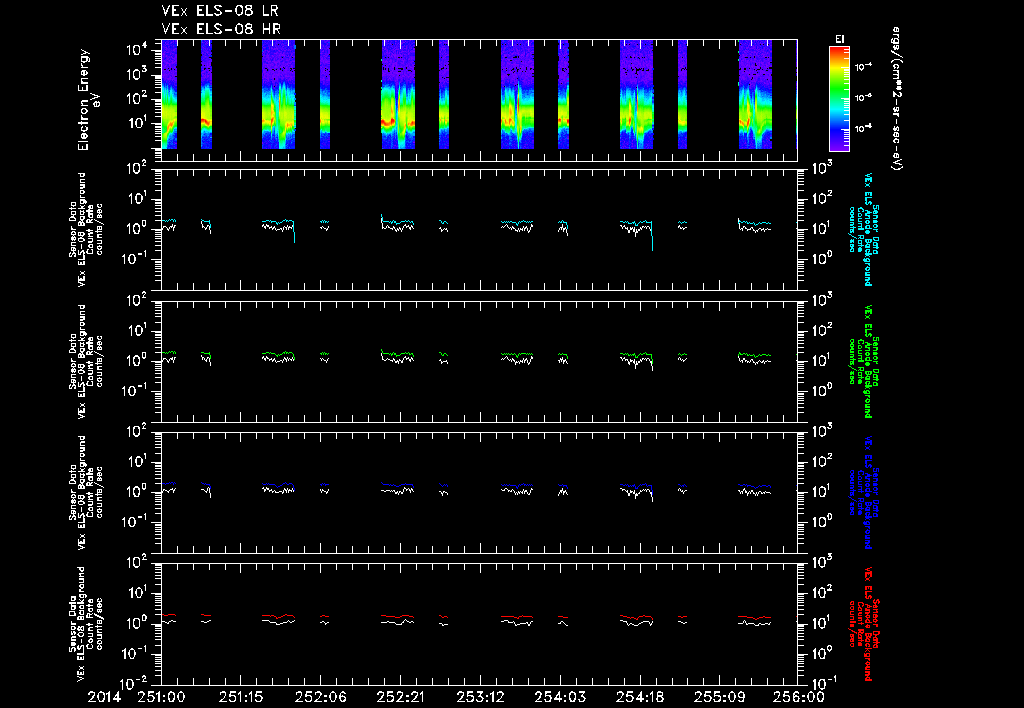Pick the '254:03' time axis label
This screenshot has height=708, width=1024.
coord(560,698)
